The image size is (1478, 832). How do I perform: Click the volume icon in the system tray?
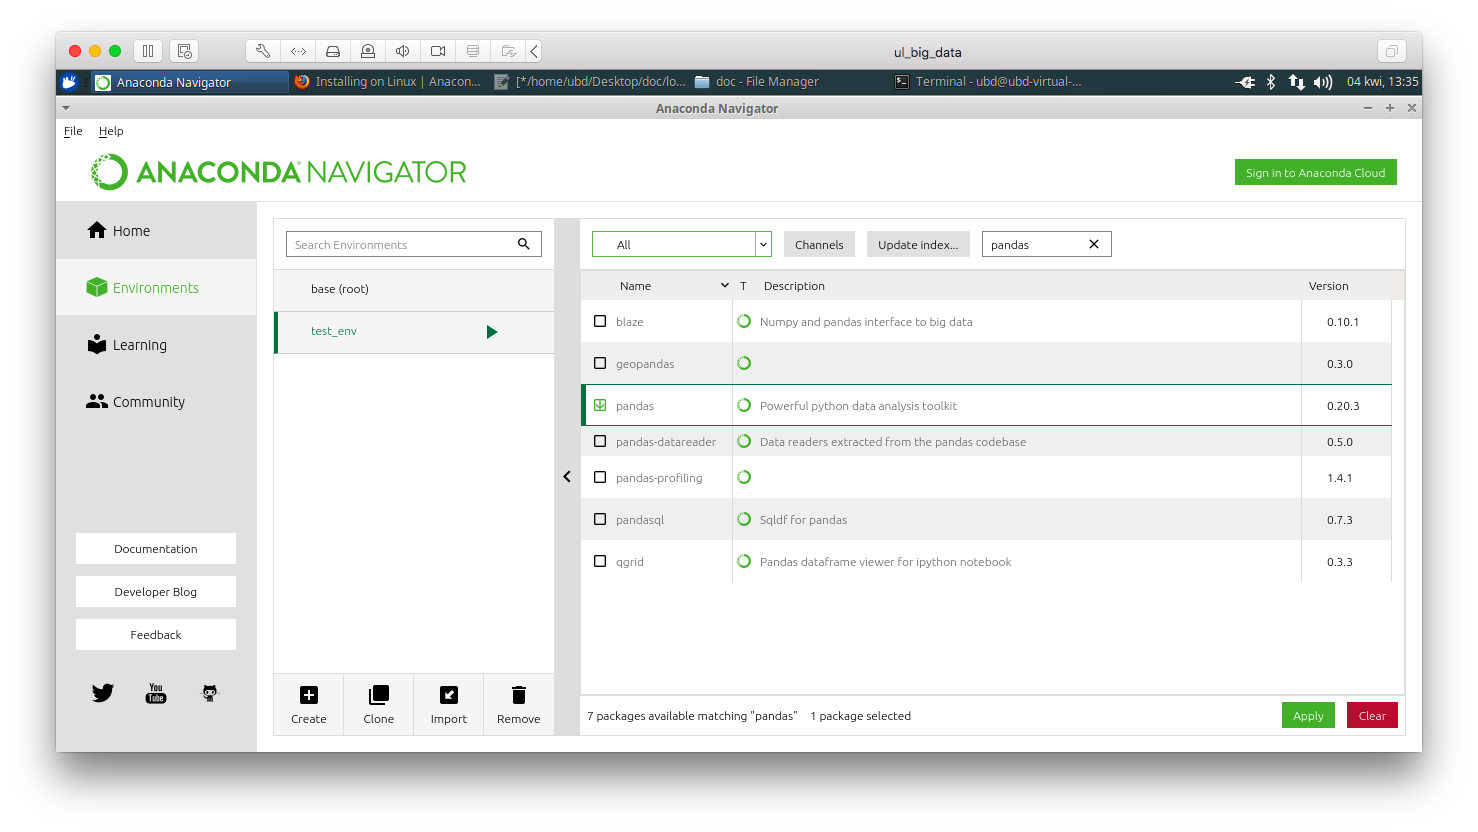pos(1323,82)
